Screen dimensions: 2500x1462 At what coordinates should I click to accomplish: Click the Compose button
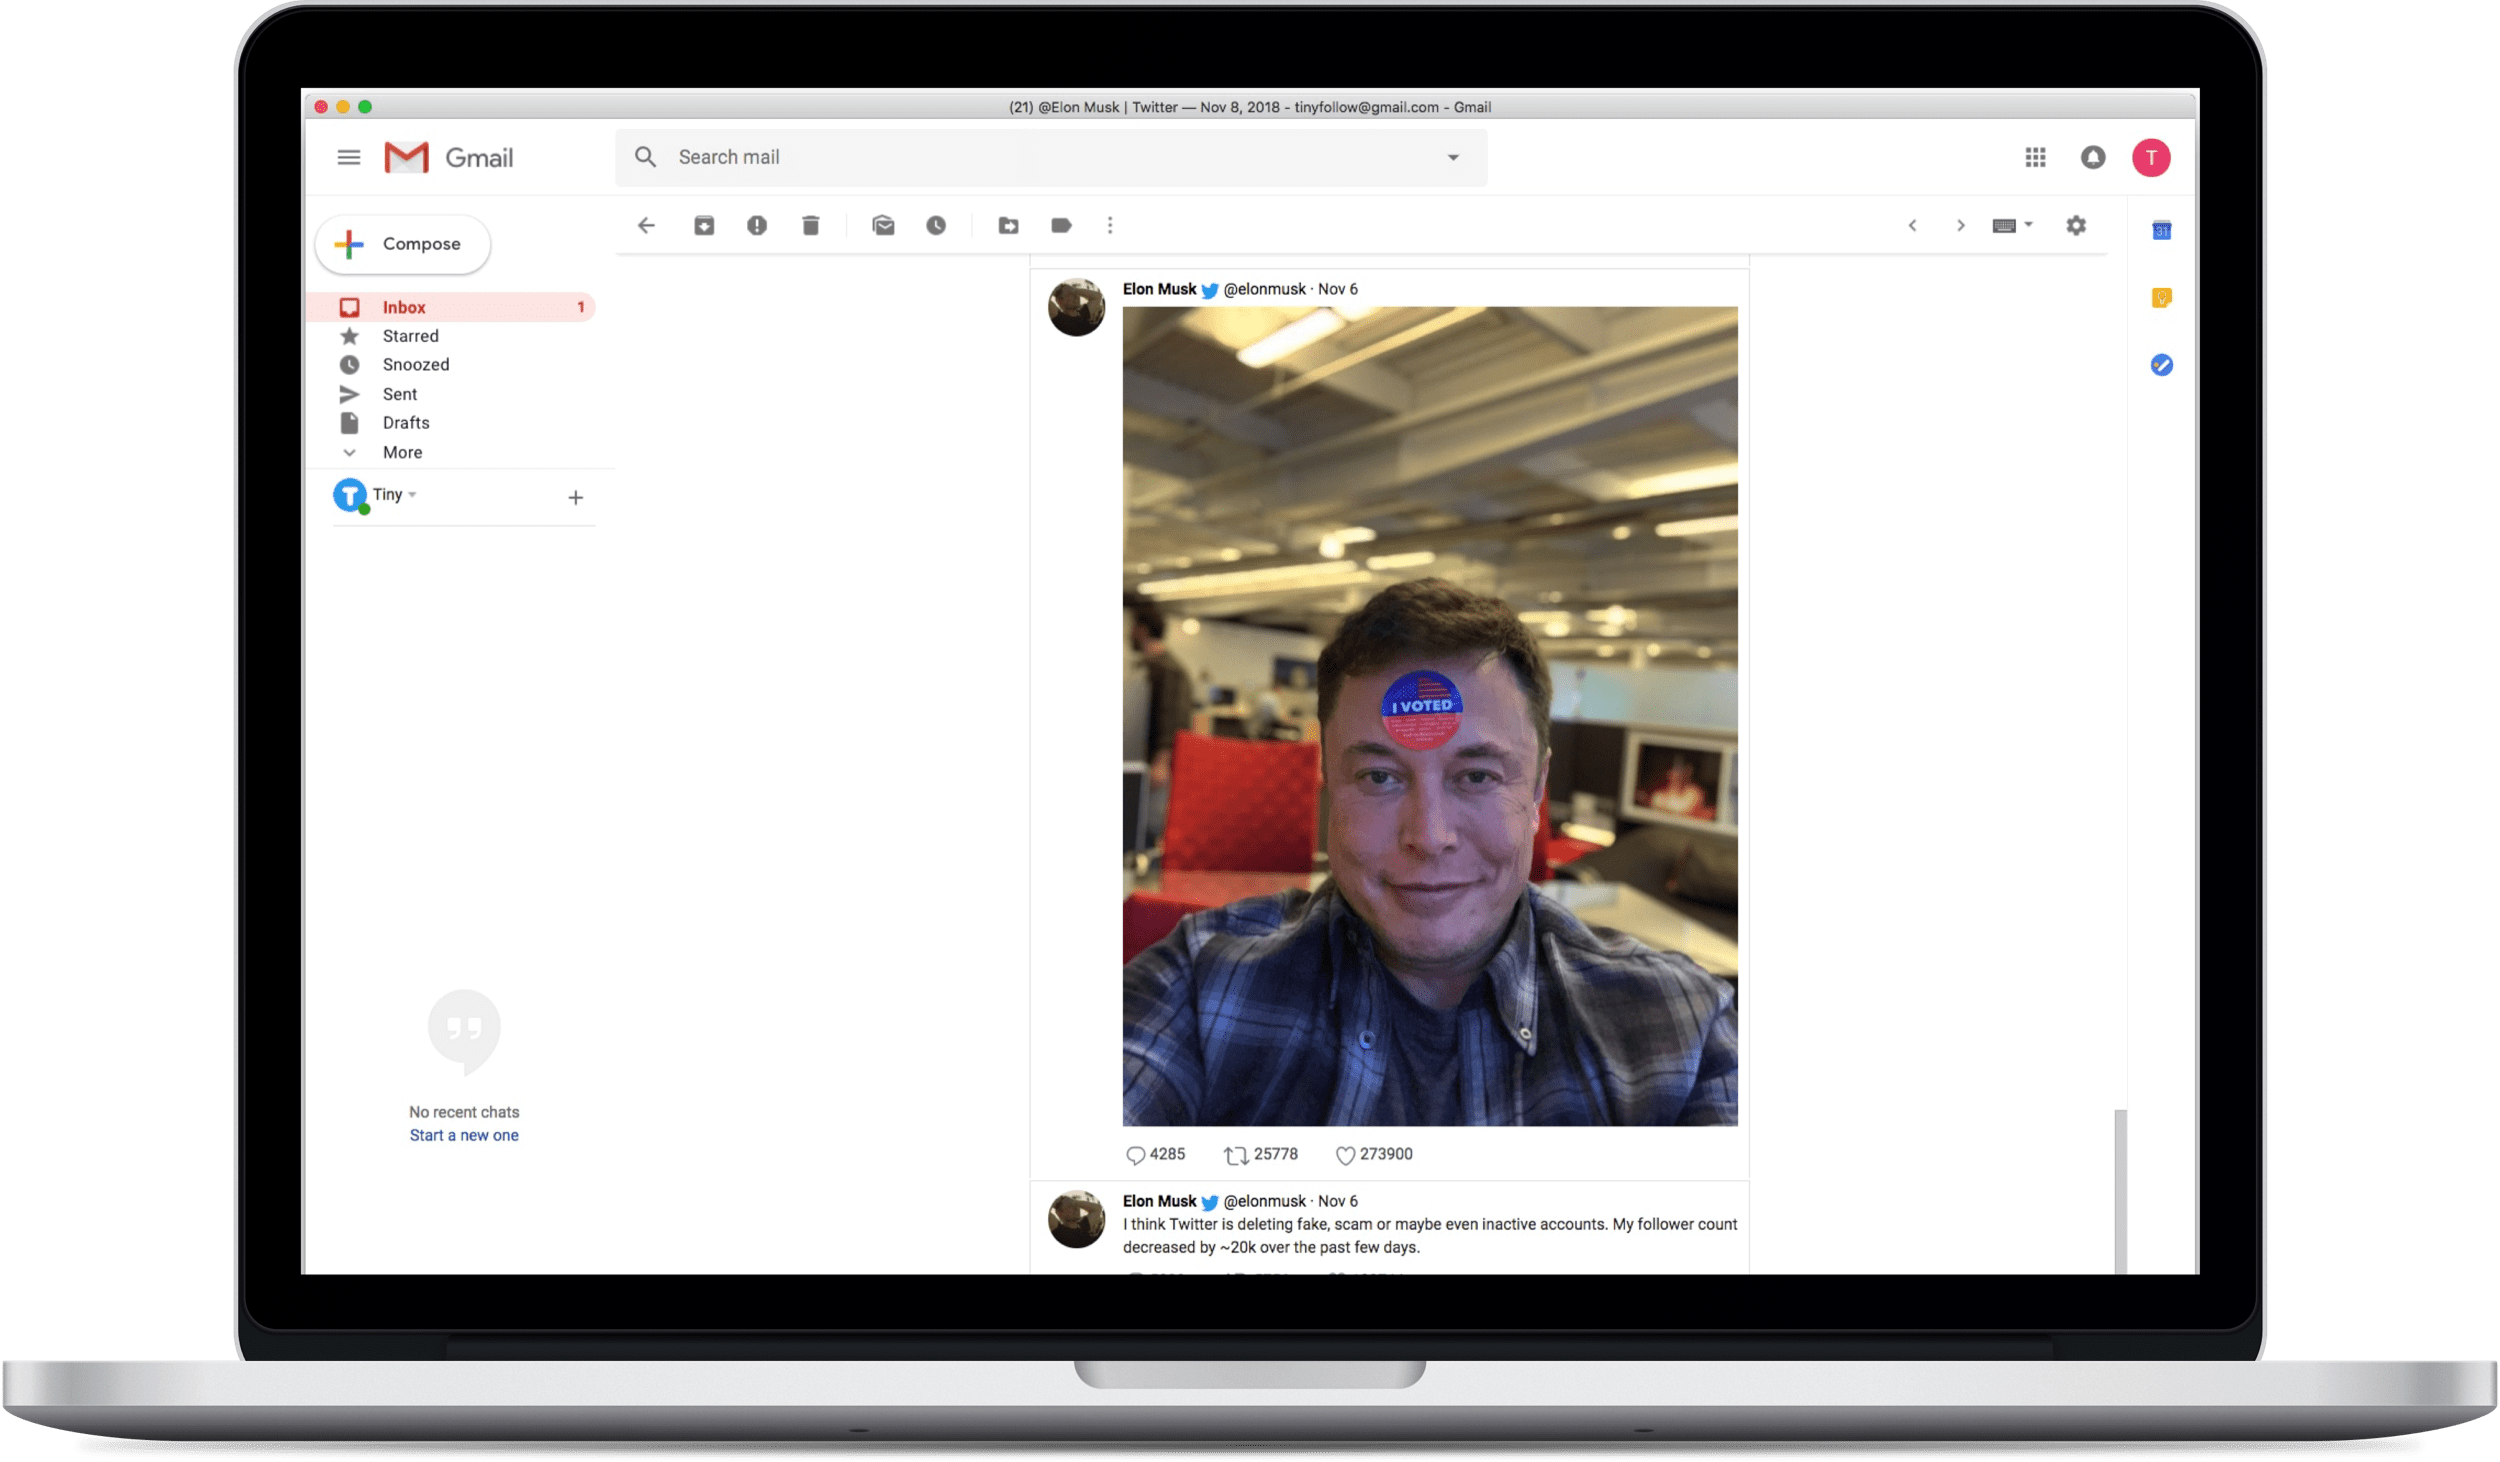[x=402, y=244]
